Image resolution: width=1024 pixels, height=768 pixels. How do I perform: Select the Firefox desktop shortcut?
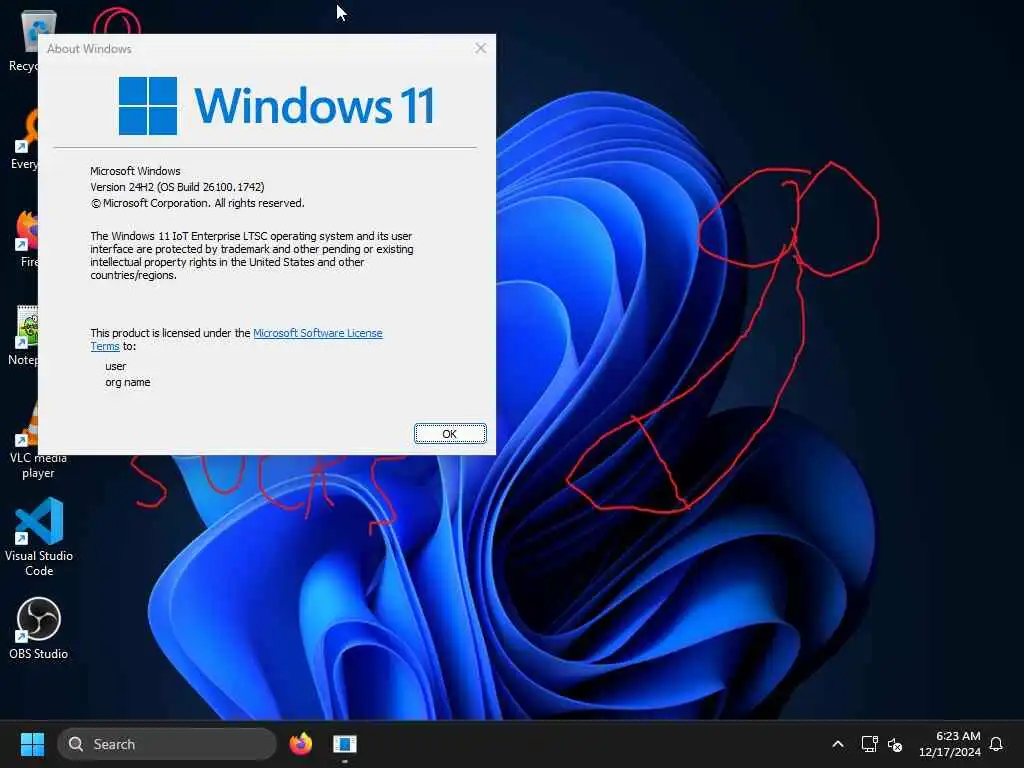click(26, 238)
